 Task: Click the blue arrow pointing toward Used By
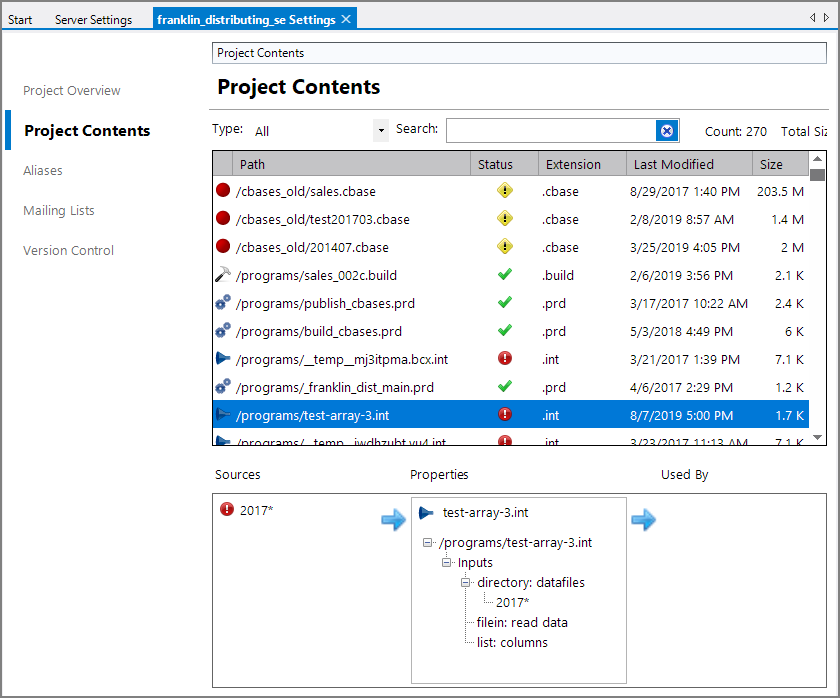point(644,519)
